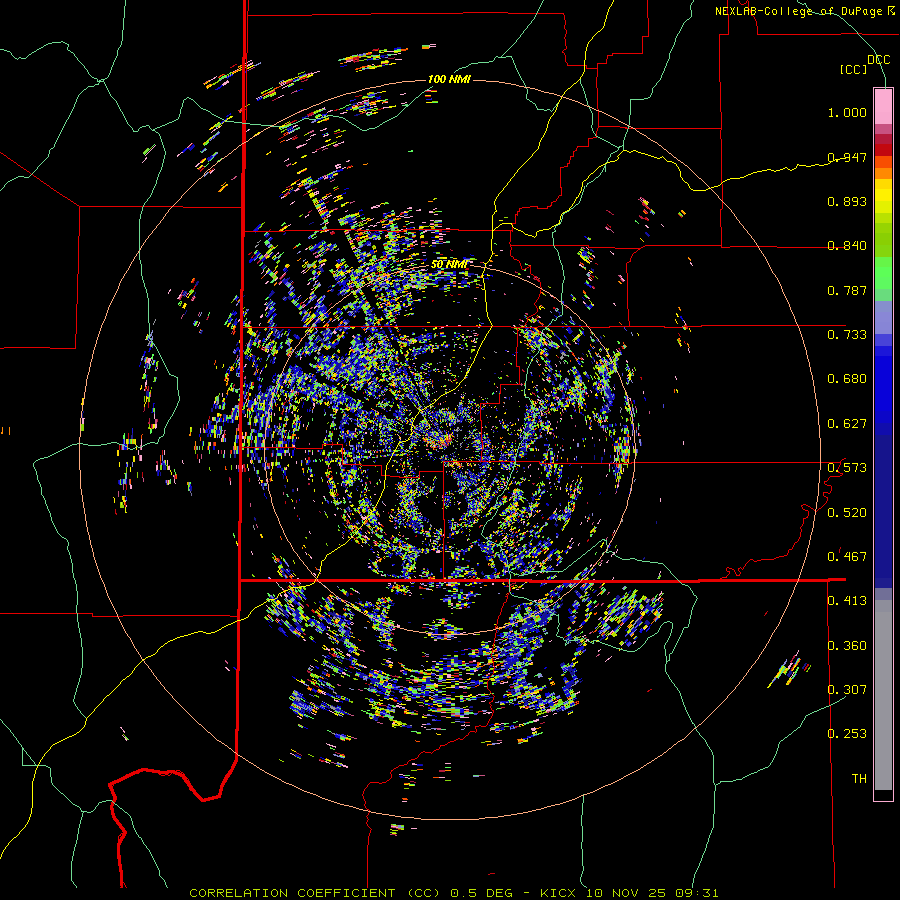Select the 0.520 scale value

point(847,513)
